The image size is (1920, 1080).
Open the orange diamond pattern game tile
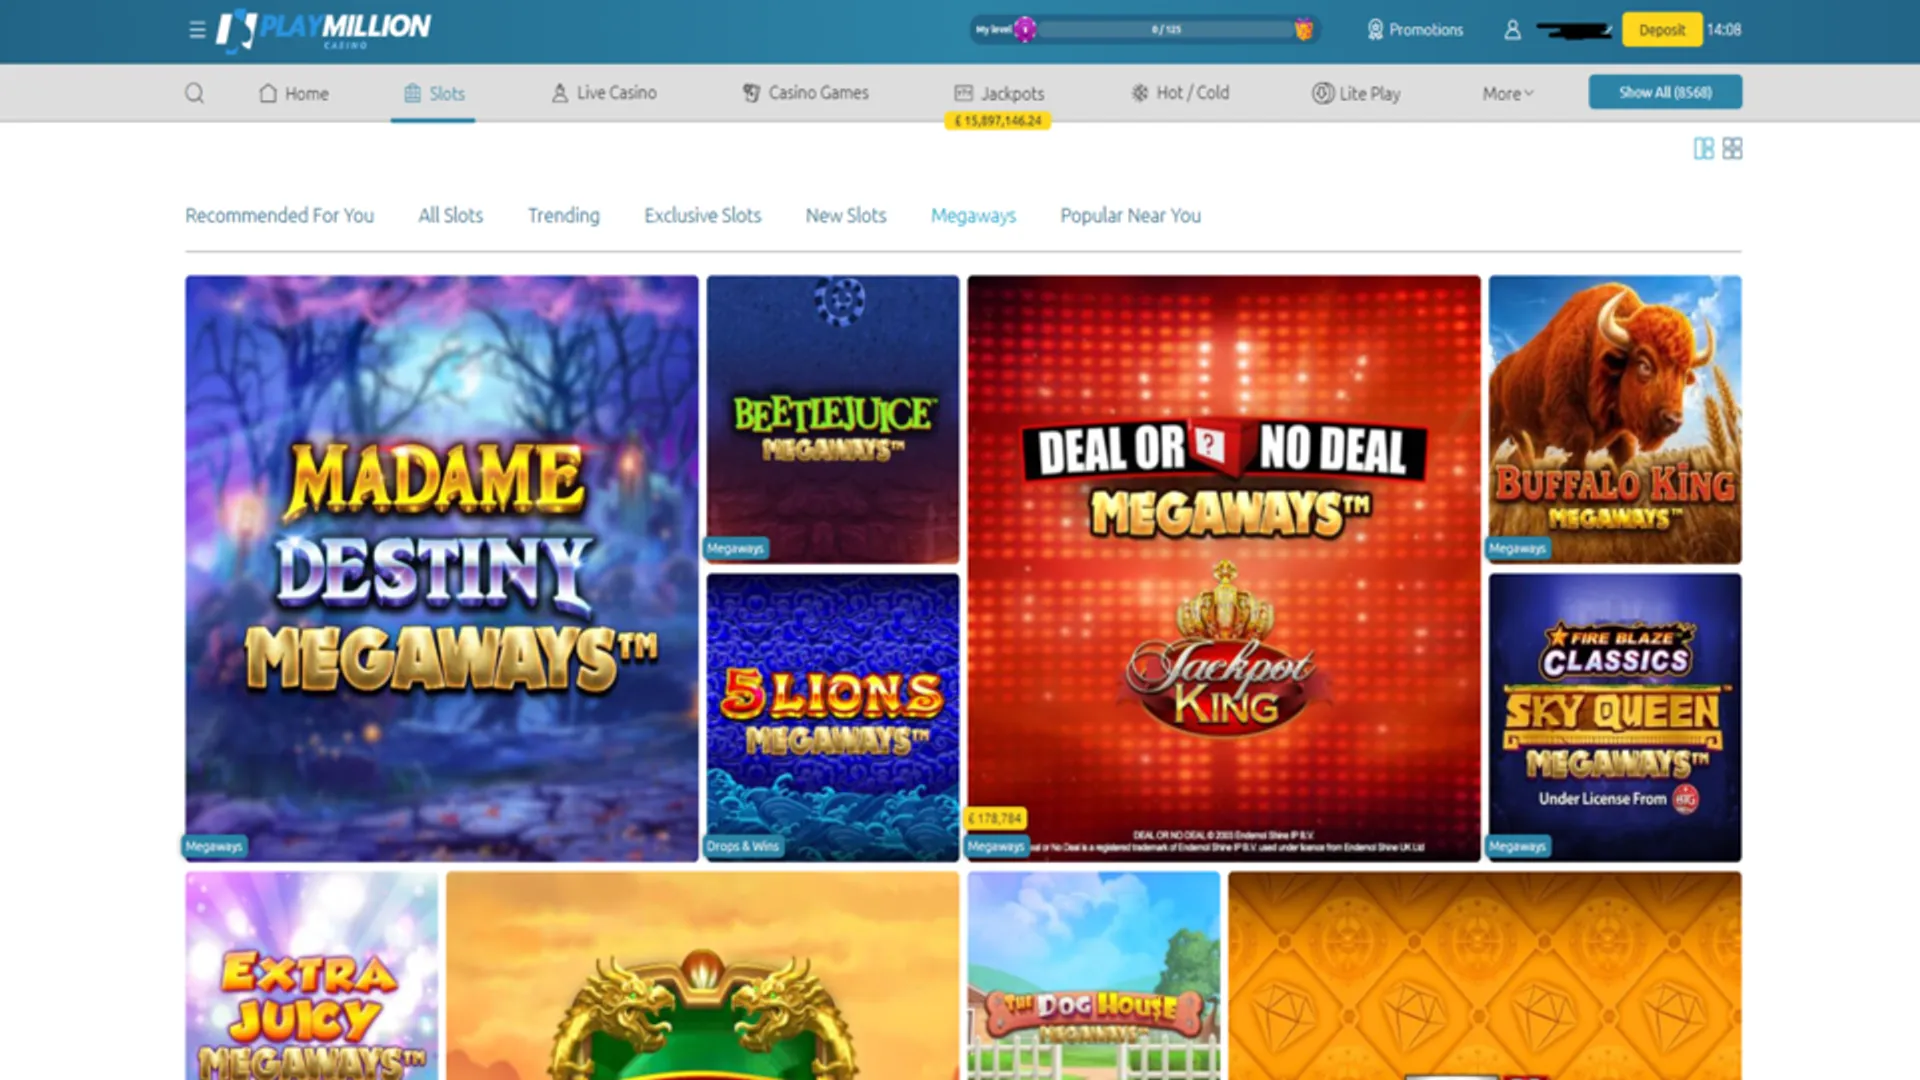click(x=1485, y=976)
